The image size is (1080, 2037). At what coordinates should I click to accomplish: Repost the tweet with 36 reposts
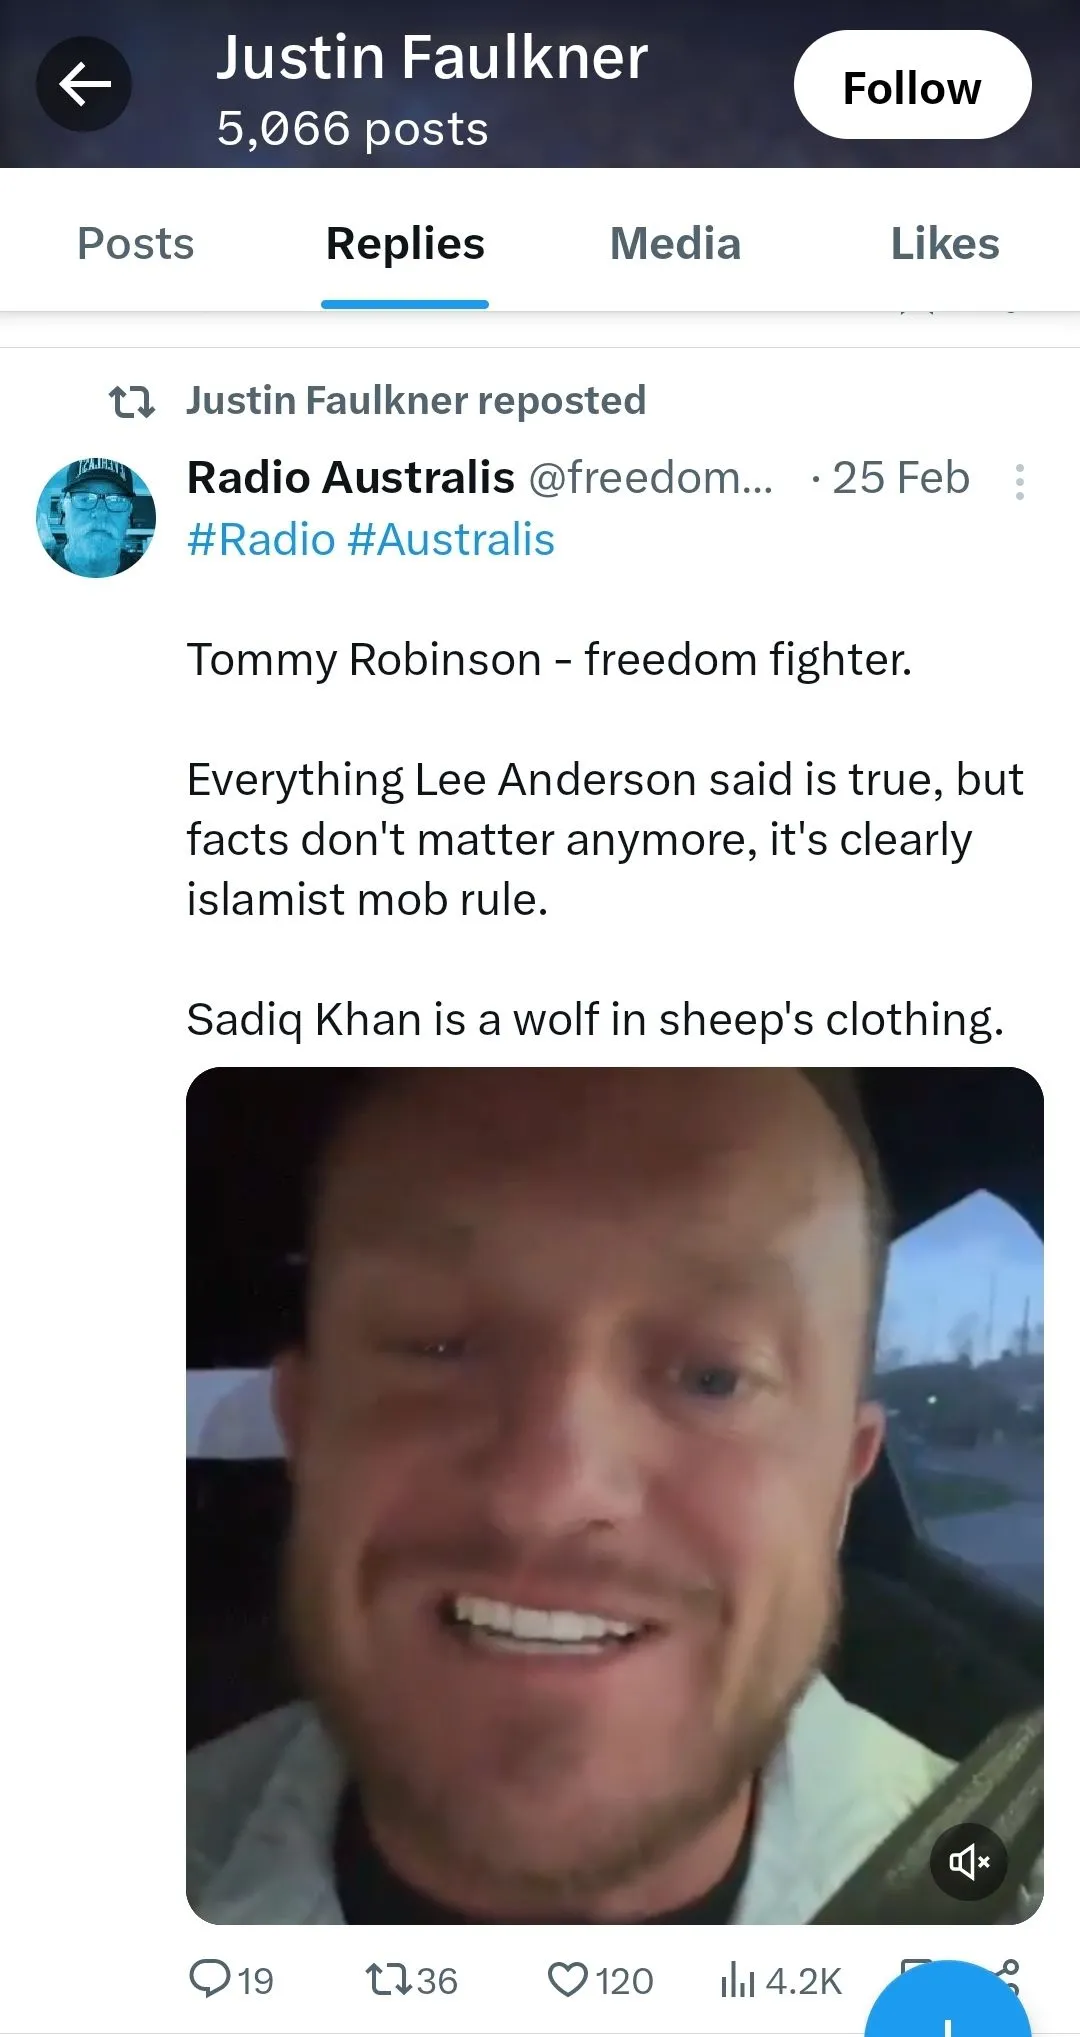411,1980
